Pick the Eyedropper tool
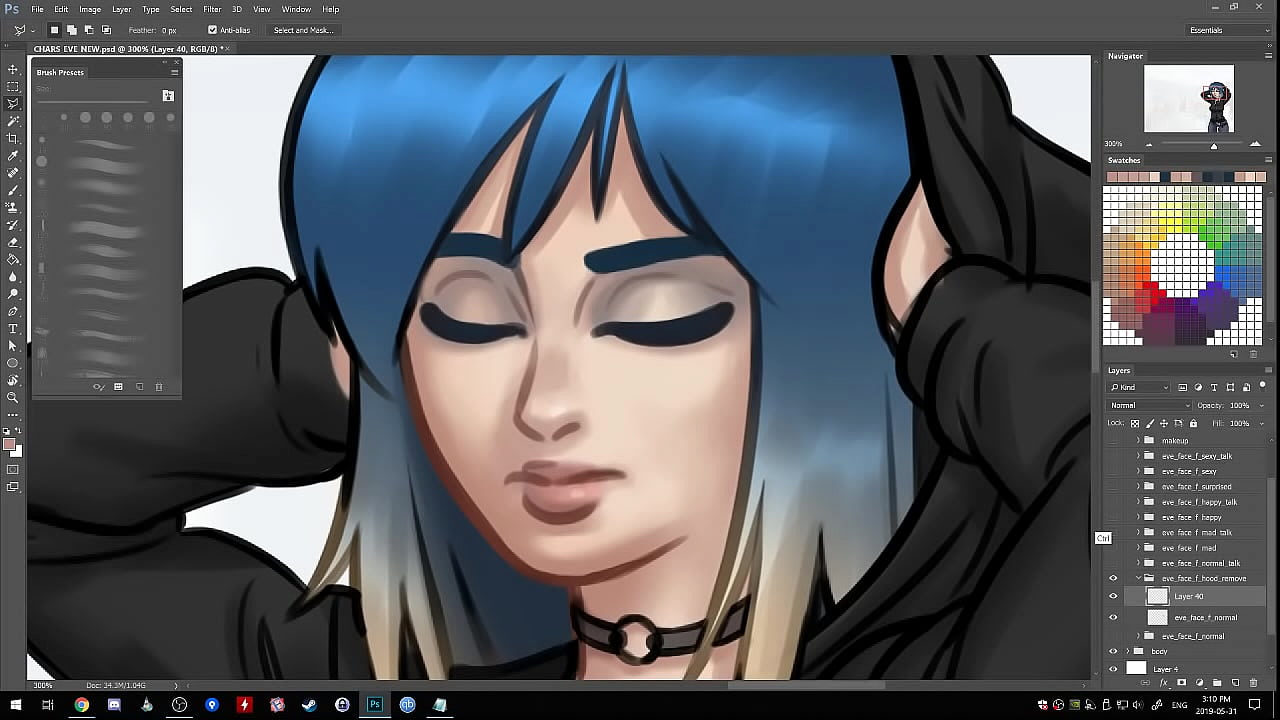This screenshot has width=1280, height=720. click(13, 156)
